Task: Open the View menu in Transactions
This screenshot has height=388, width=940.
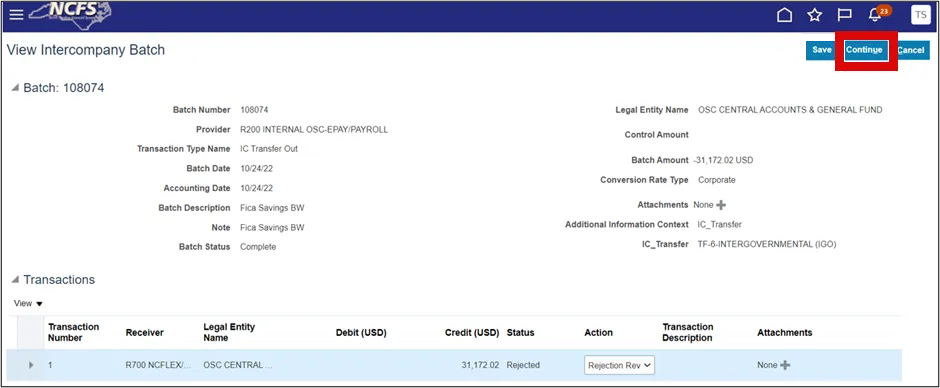Action: coord(28,303)
